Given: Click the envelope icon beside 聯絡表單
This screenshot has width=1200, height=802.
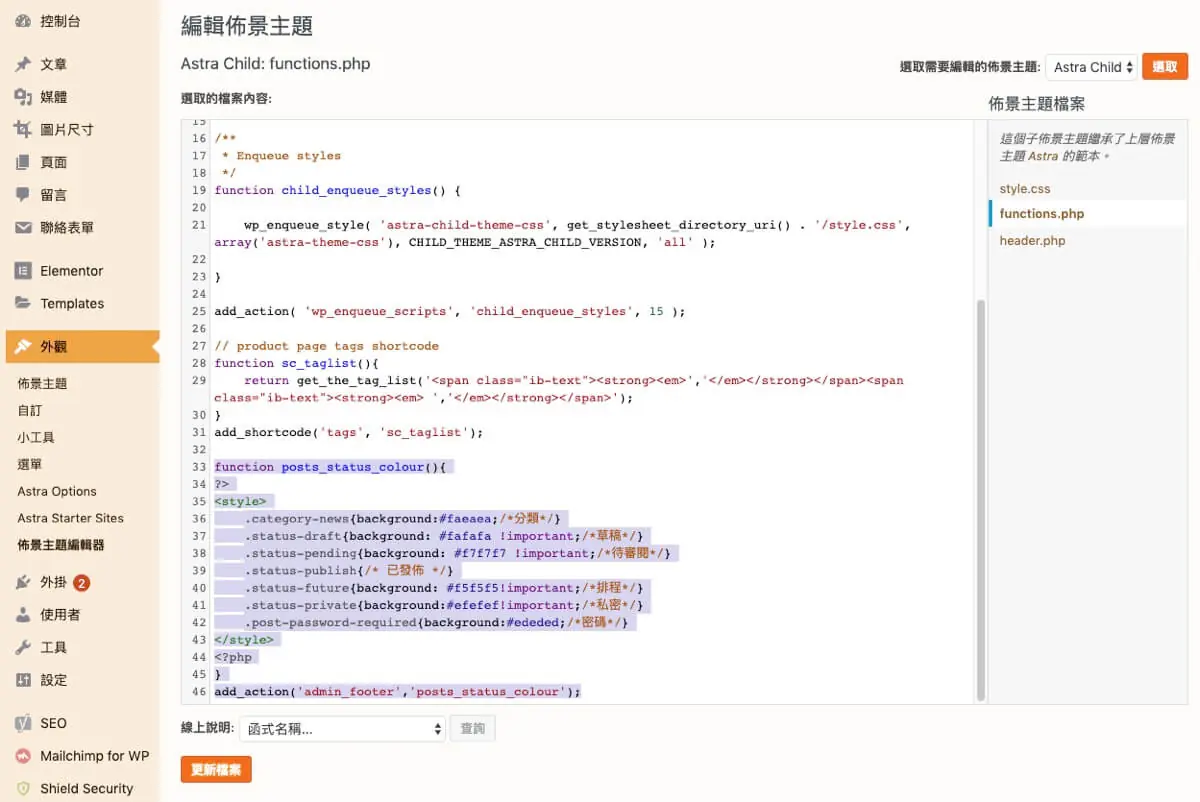Looking at the screenshot, I should 23,227.
